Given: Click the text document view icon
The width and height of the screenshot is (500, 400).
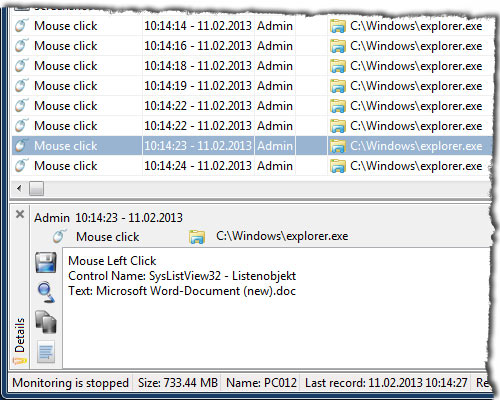Looking at the screenshot, I should (x=46, y=351).
